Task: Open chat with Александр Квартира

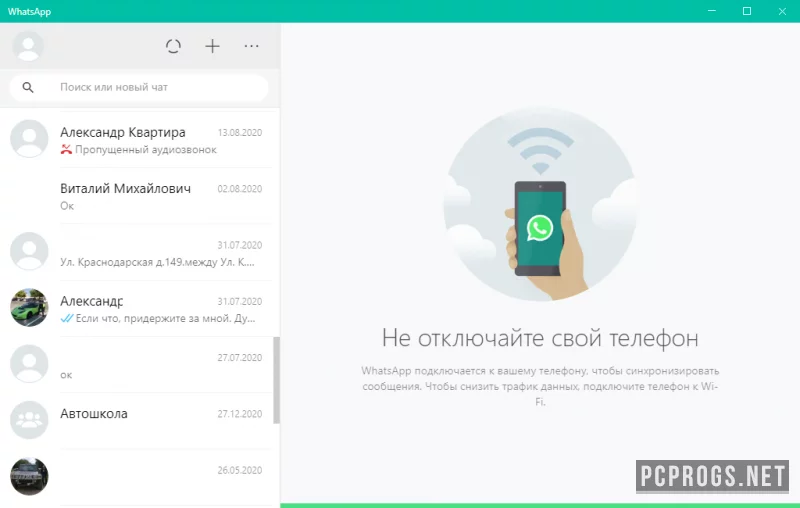Action: pos(140,139)
